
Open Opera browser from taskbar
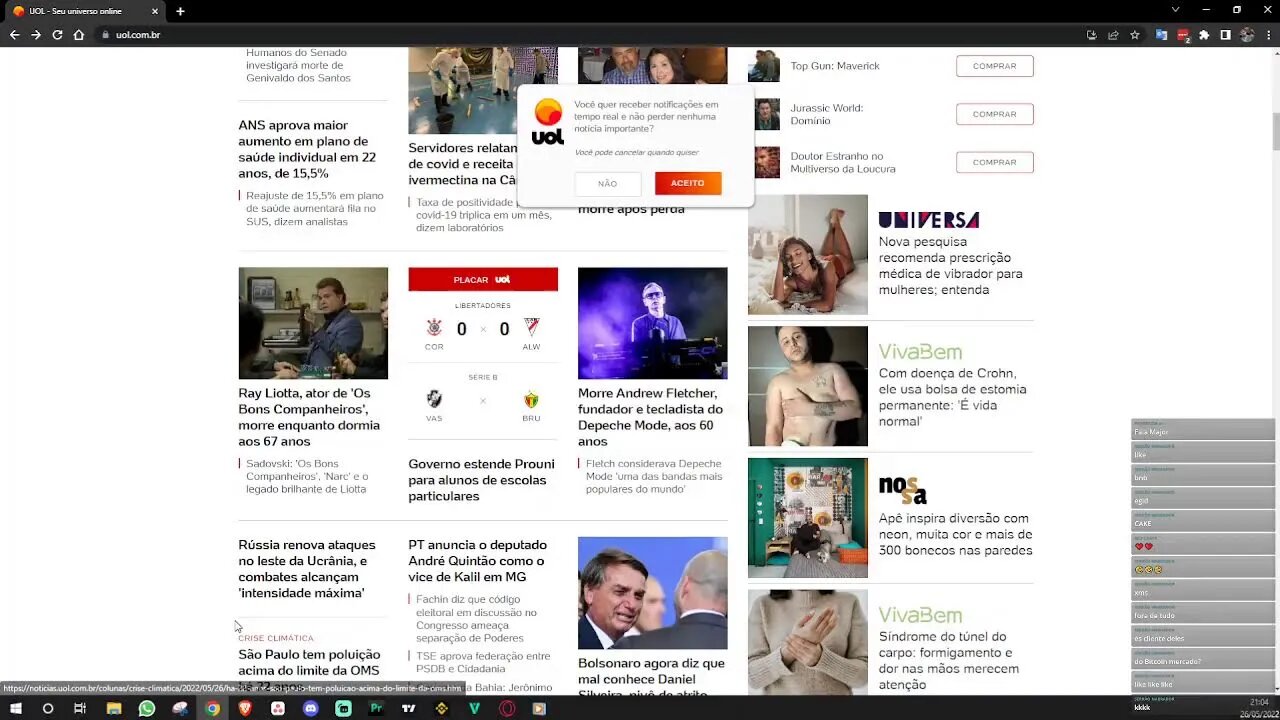(x=507, y=709)
